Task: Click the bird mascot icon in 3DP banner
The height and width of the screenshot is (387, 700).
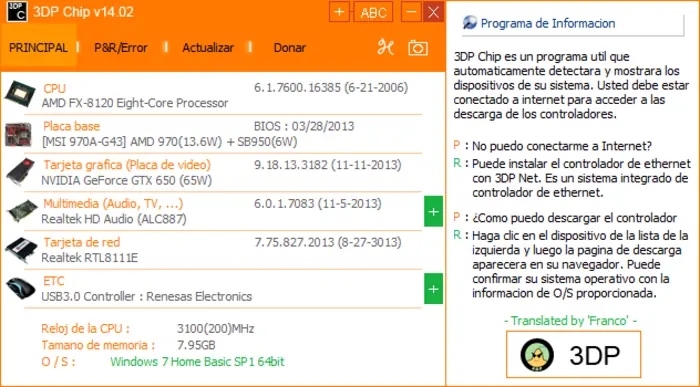Action: [537, 355]
